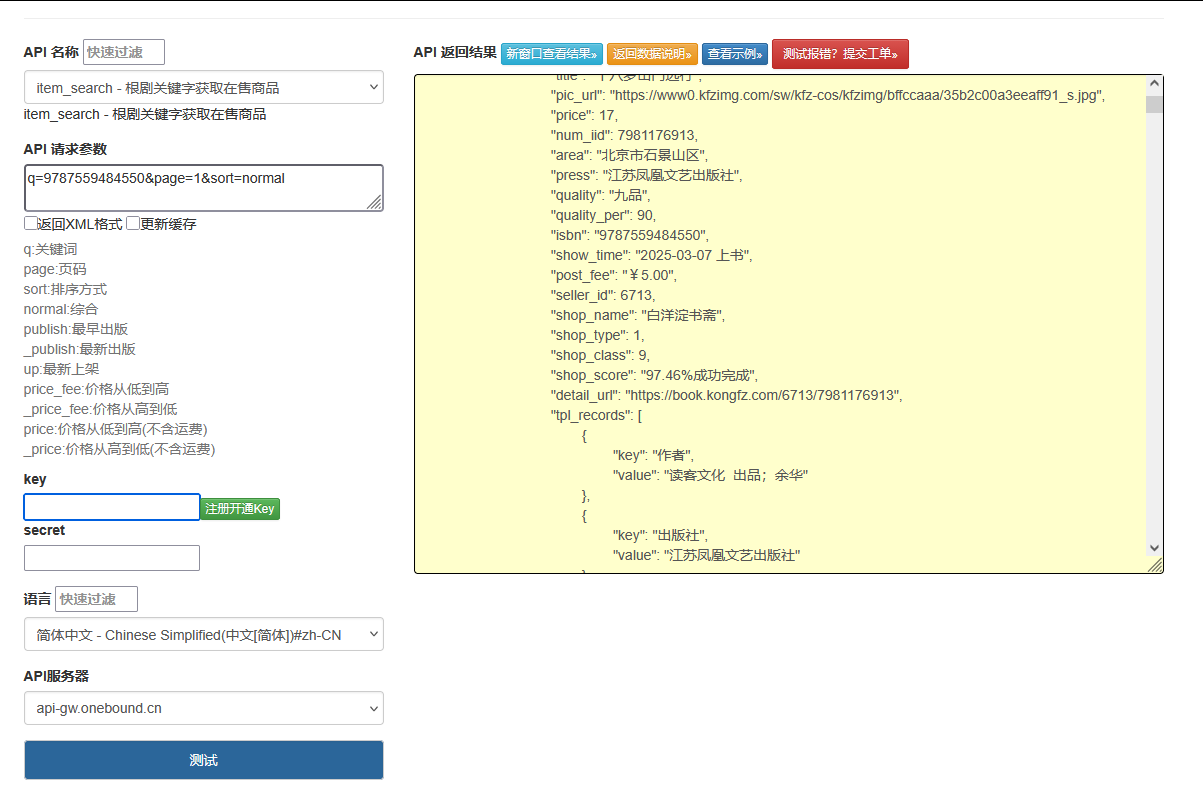Viewport: 1203px width, 791px height.
Task: Click the green 注册开通Key button
Action: (x=240, y=509)
